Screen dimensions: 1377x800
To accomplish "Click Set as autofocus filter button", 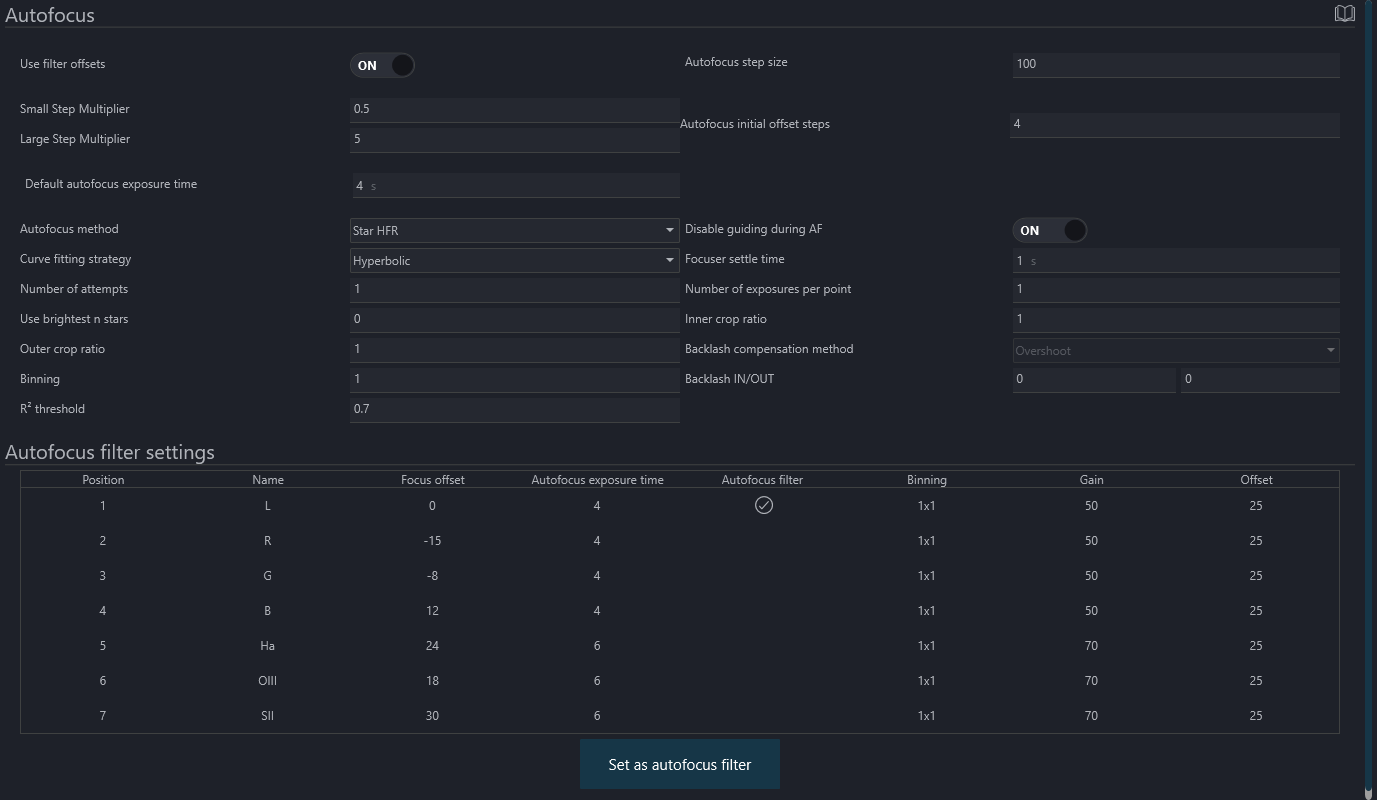I will click(x=680, y=764).
